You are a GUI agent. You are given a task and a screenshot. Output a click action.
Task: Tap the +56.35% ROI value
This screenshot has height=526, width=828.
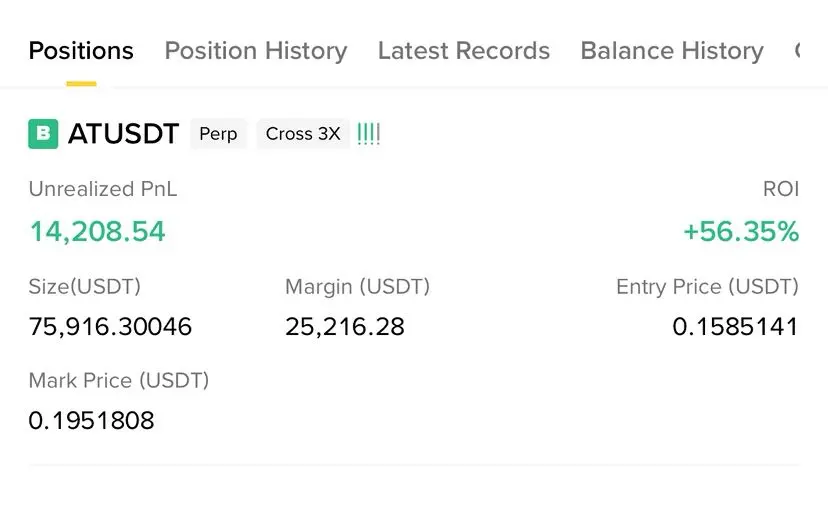(741, 232)
